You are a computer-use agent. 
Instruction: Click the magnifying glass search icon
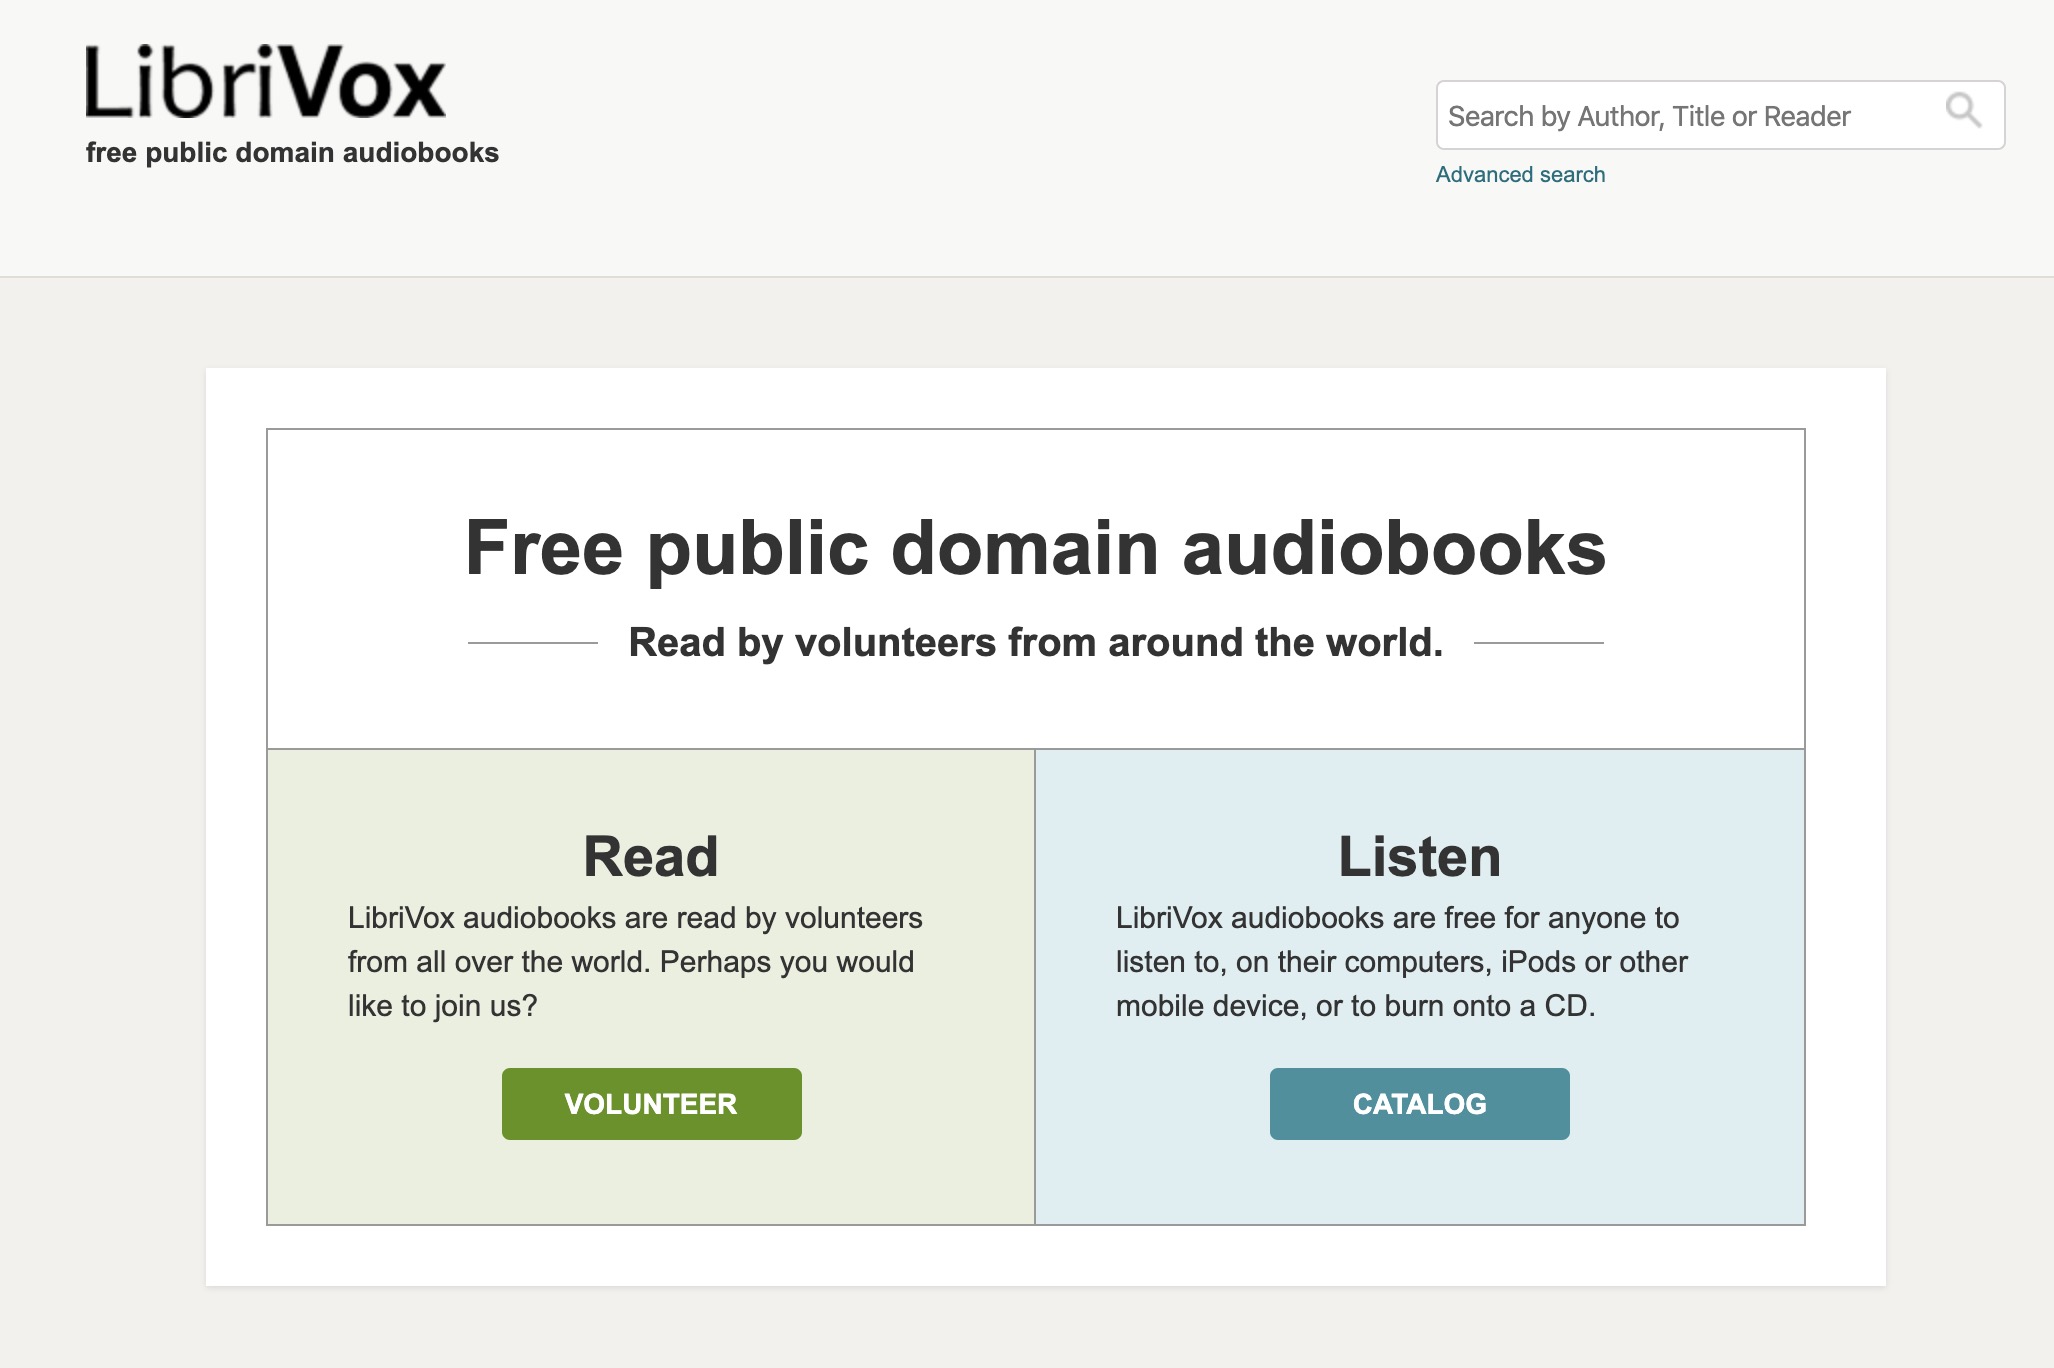pyautogui.click(x=1962, y=111)
